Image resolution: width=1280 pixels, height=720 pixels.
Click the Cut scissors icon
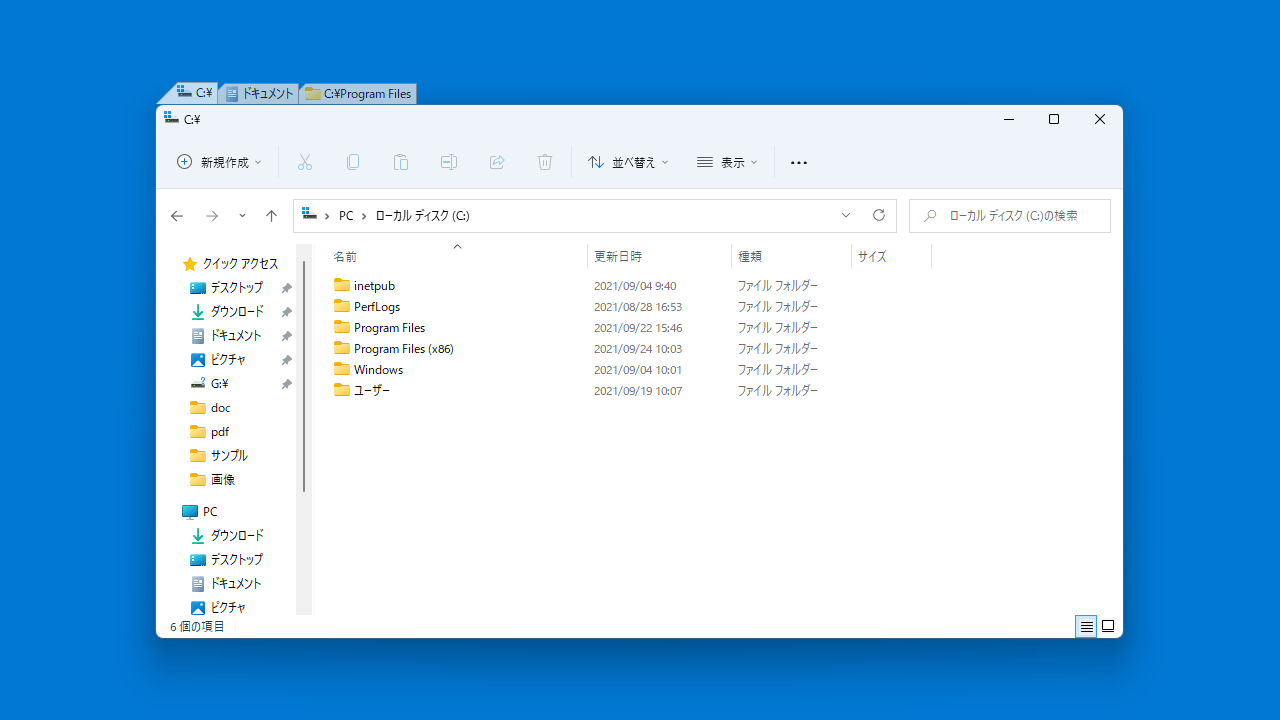305,162
